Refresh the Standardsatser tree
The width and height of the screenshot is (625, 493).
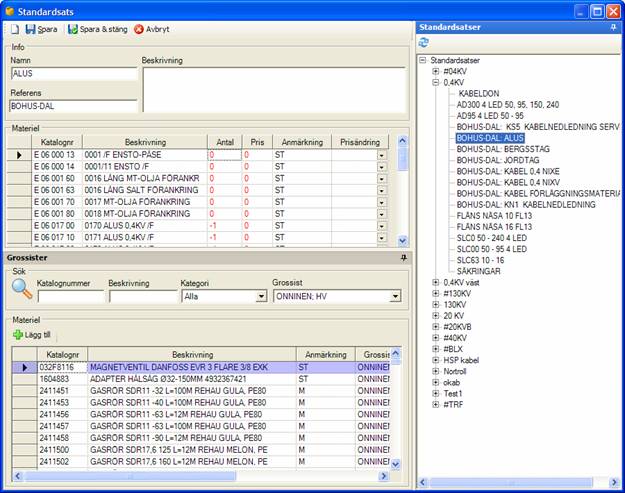(424, 42)
